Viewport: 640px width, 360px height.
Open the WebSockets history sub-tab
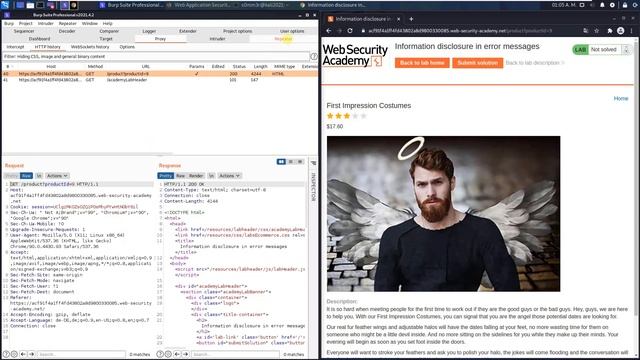90,47
